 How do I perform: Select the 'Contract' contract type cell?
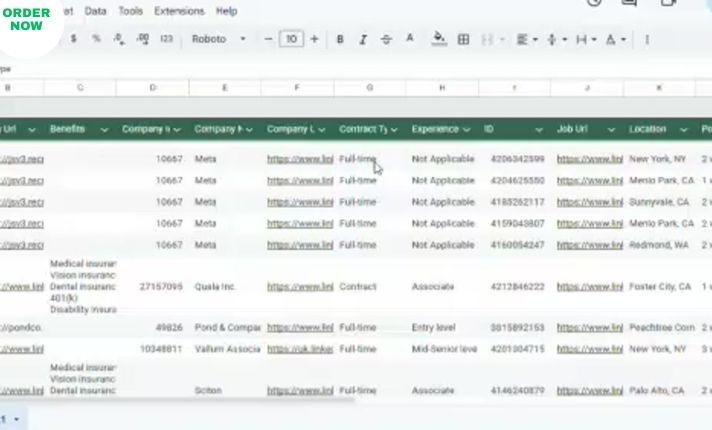click(370, 287)
